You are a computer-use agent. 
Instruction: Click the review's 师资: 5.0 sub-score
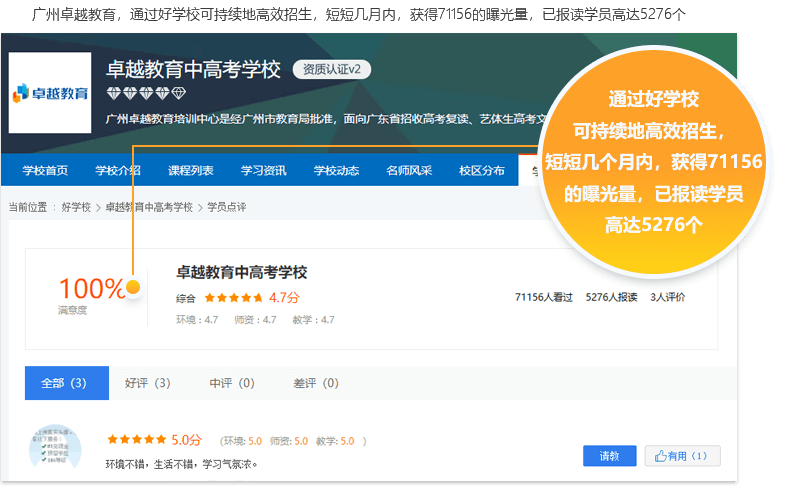pyautogui.click(x=289, y=441)
